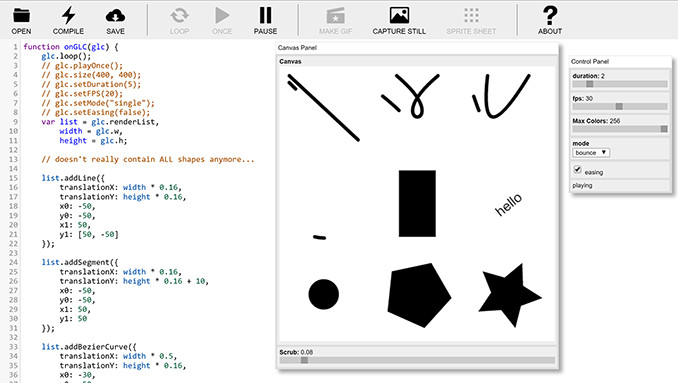Click the "hello" text on canvas

(508, 205)
